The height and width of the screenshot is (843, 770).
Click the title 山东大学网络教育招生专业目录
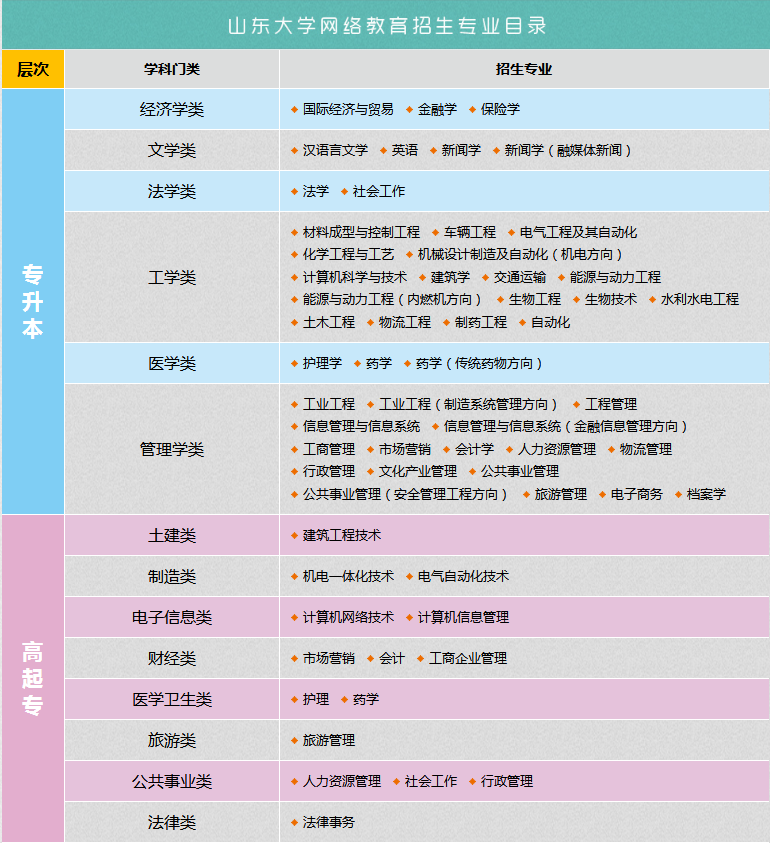(x=387, y=26)
